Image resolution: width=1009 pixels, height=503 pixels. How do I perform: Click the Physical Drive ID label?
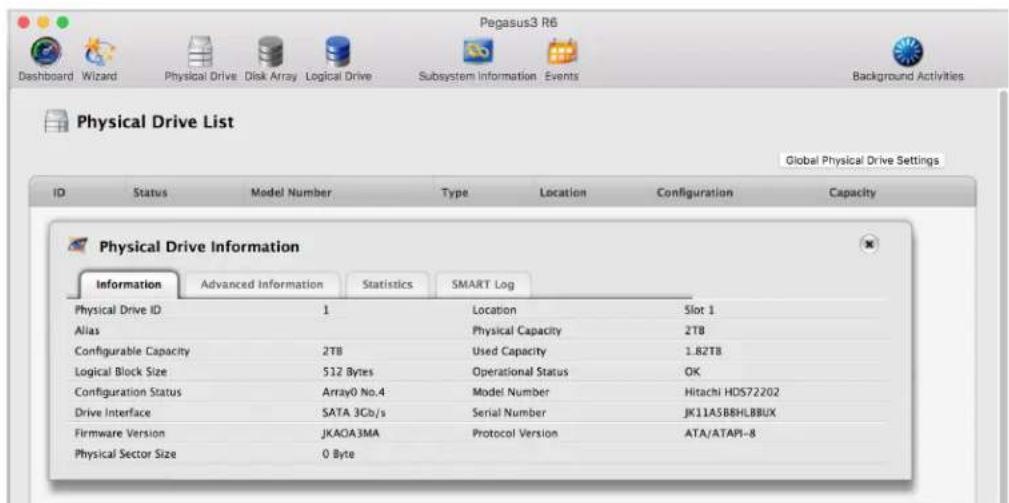pos(118,310)
